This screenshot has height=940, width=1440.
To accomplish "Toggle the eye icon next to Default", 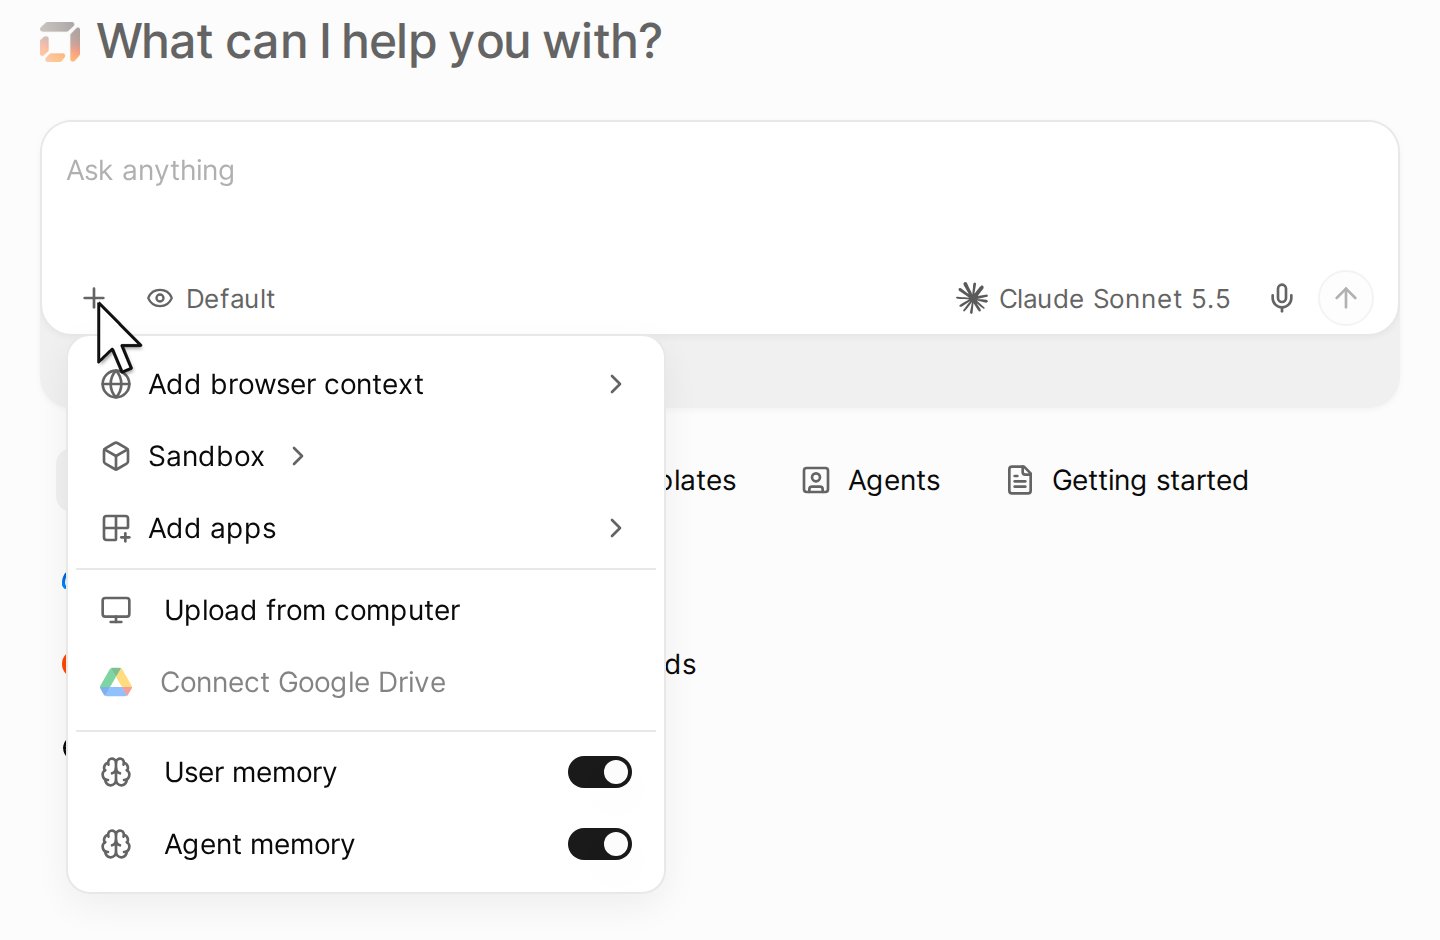I will click(x=160, y=298).
